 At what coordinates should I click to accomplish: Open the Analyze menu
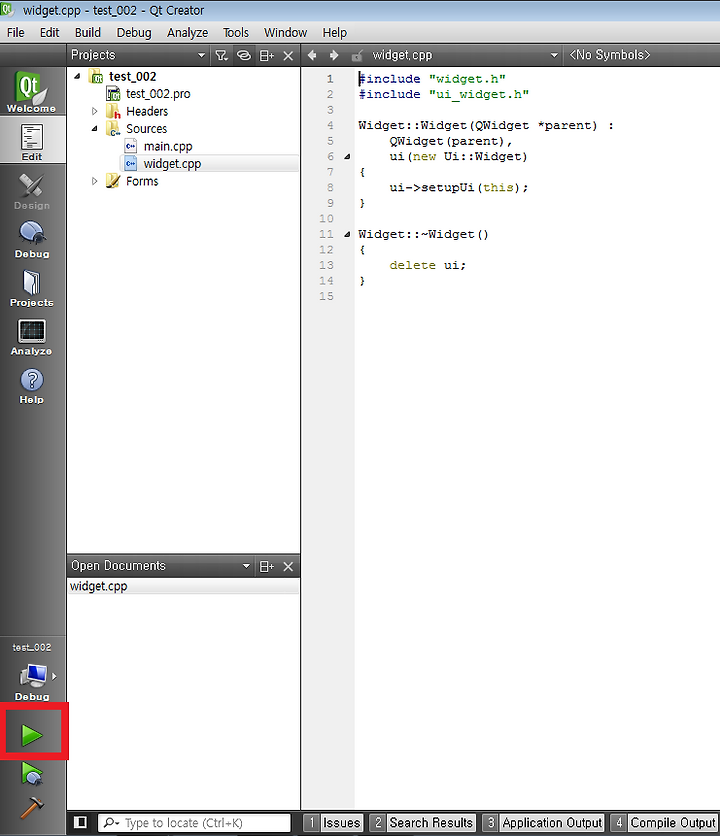(x=187, y=33)
